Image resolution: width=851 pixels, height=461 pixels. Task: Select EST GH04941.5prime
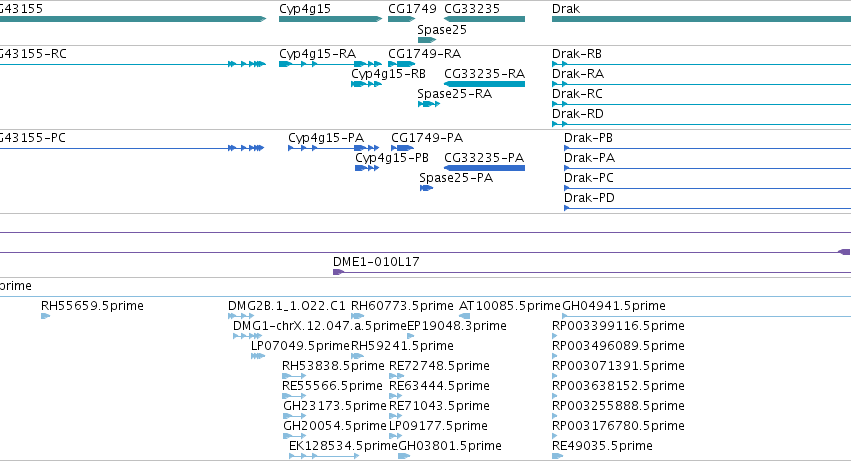click(707, 316)
